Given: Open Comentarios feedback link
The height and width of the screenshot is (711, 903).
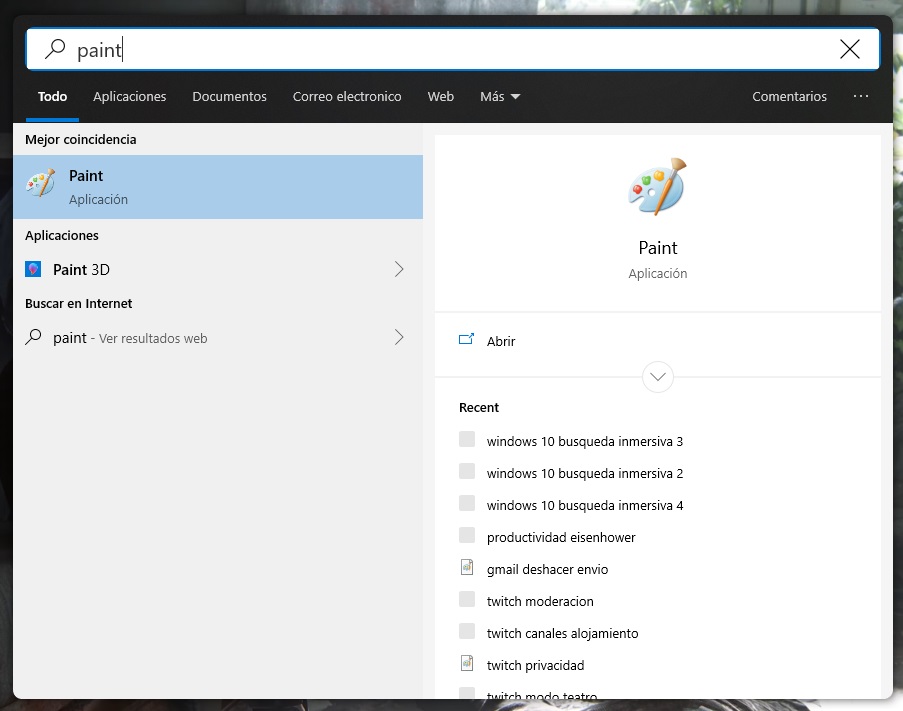Looking at the screenshot, I should pyautogui.click(x=789, y=97).
